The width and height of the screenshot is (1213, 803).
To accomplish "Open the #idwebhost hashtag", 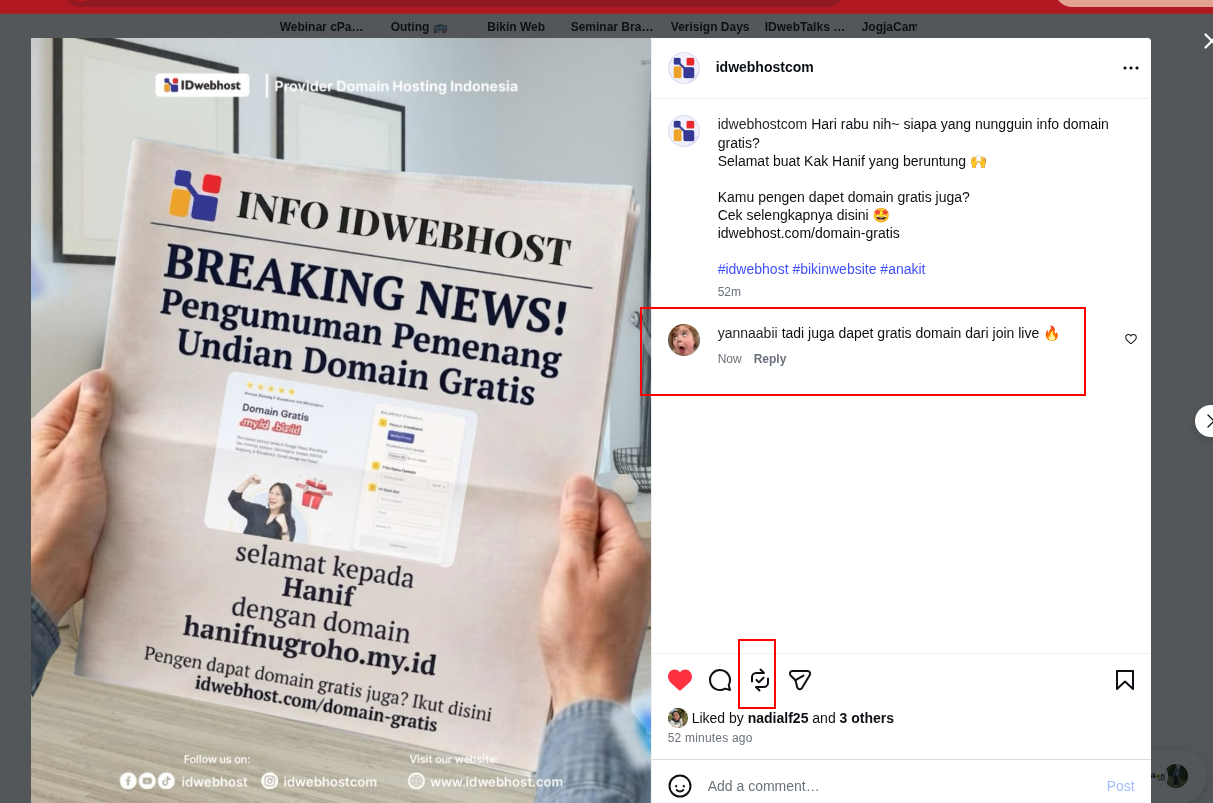I will [753, 269].
